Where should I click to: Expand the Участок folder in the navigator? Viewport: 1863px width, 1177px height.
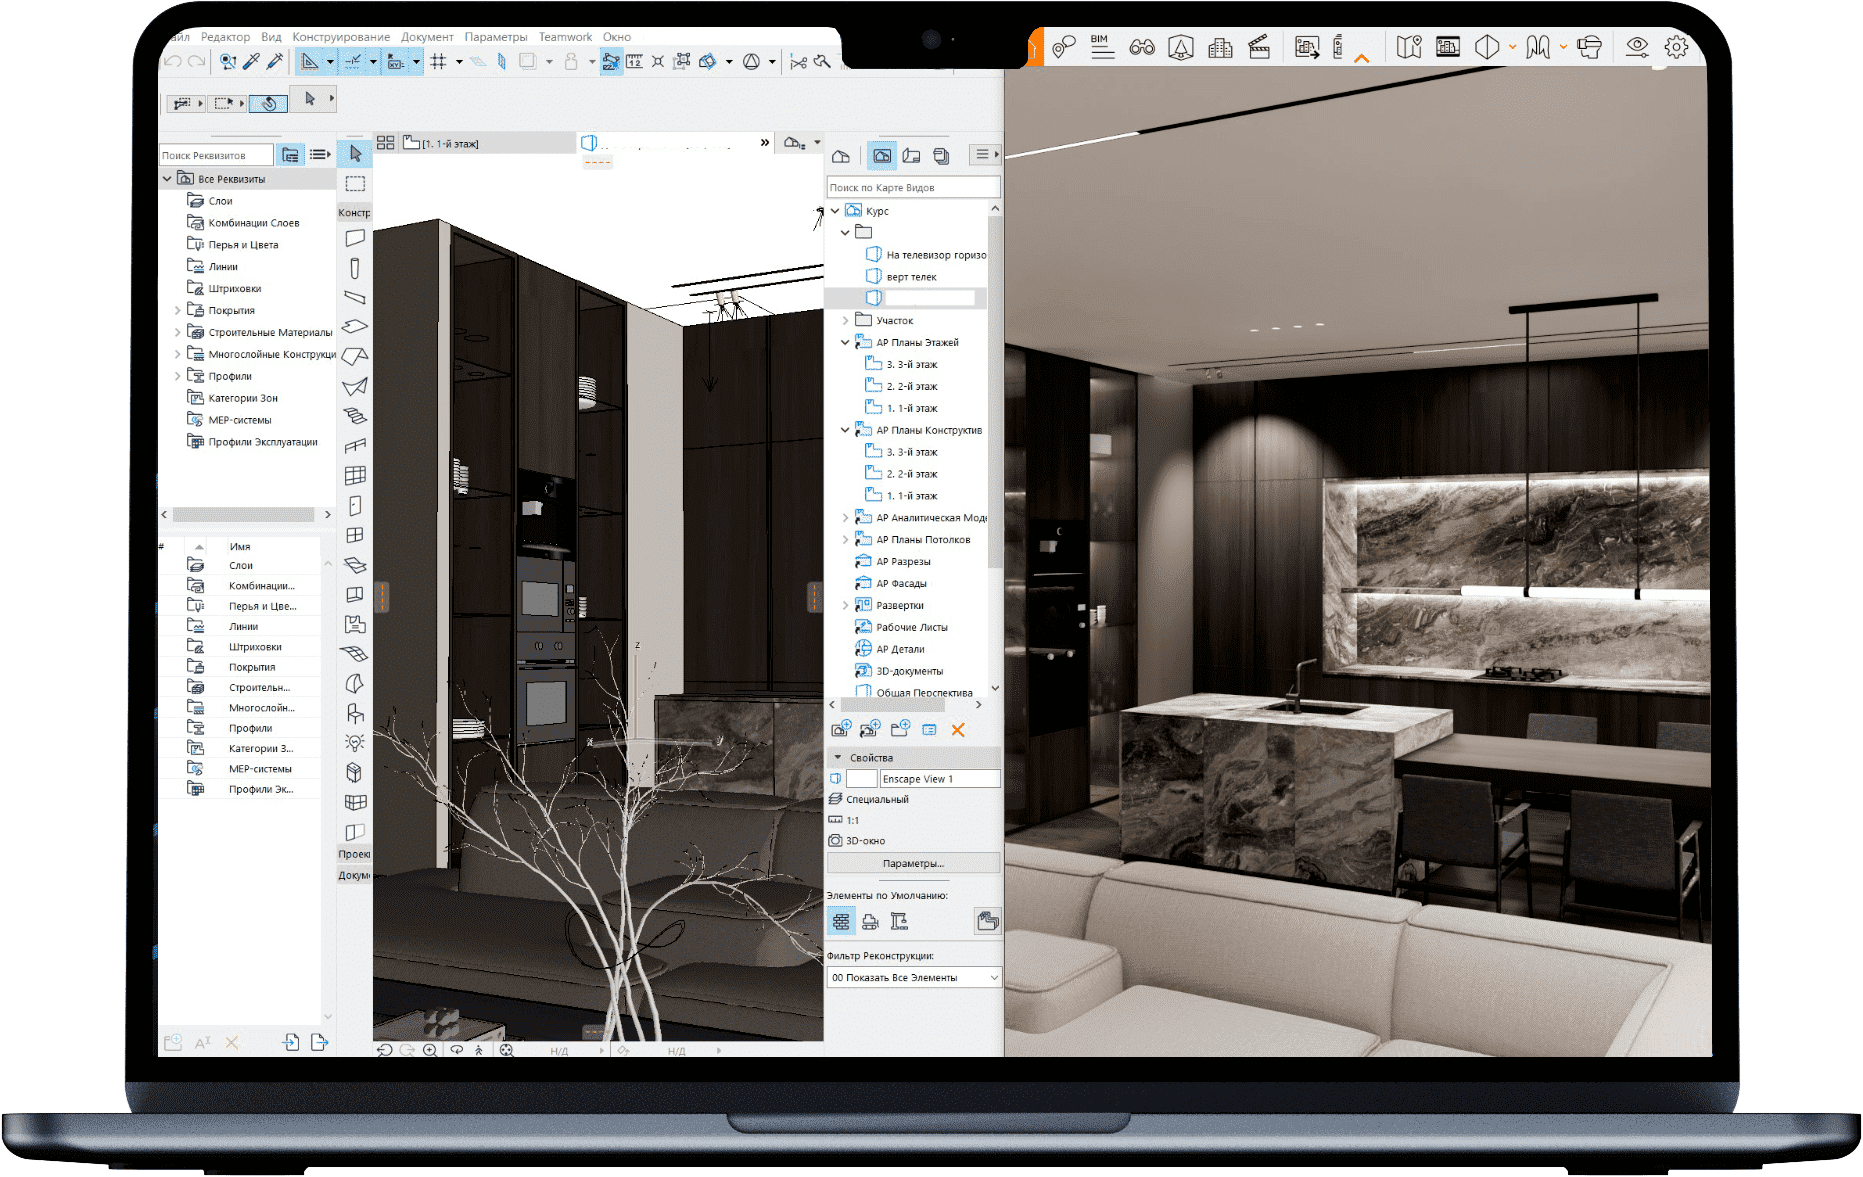[845, 321]
